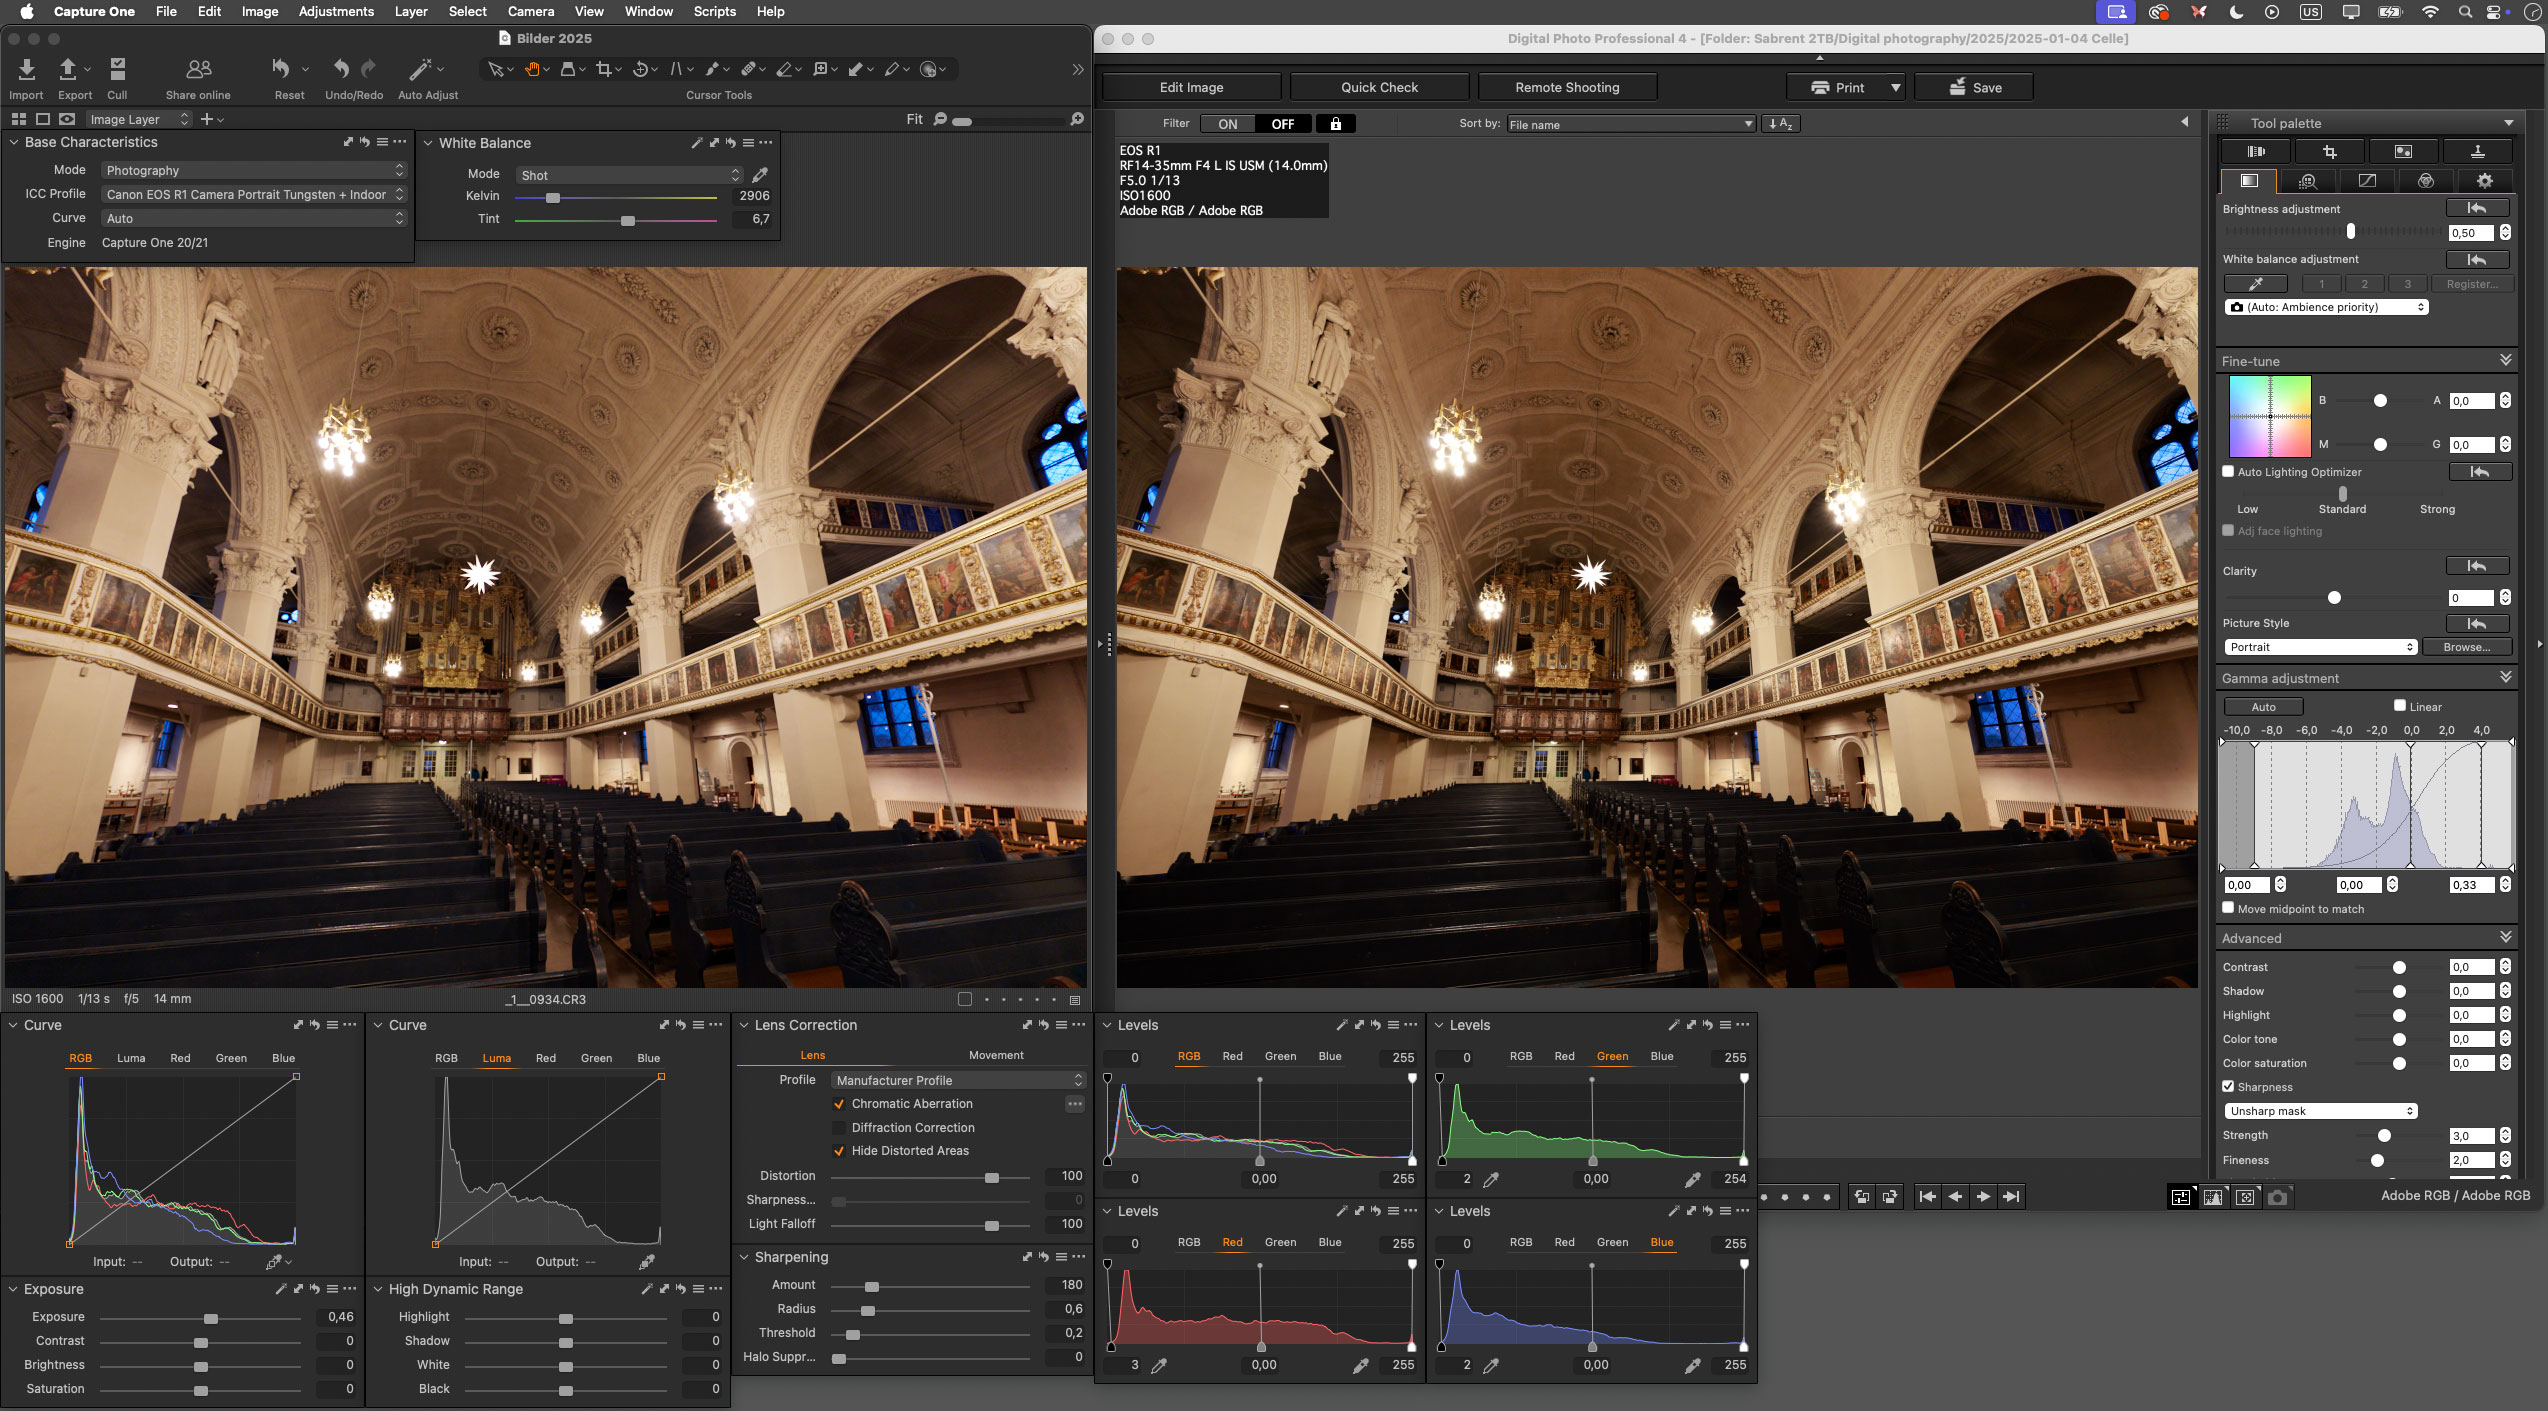
Task: Check the Linear gamma checkbox
Action: (2399, 706)
